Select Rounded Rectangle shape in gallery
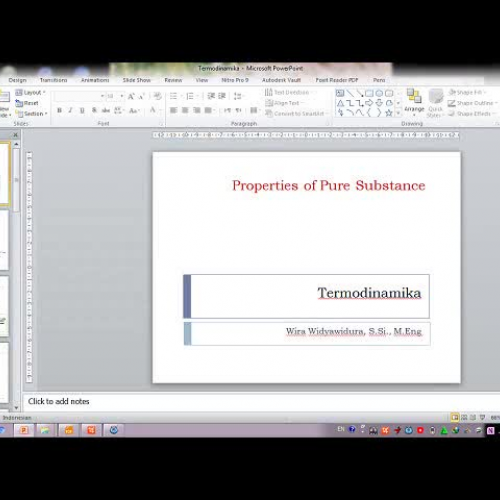The image size is (500, 500). click(389, 93)
